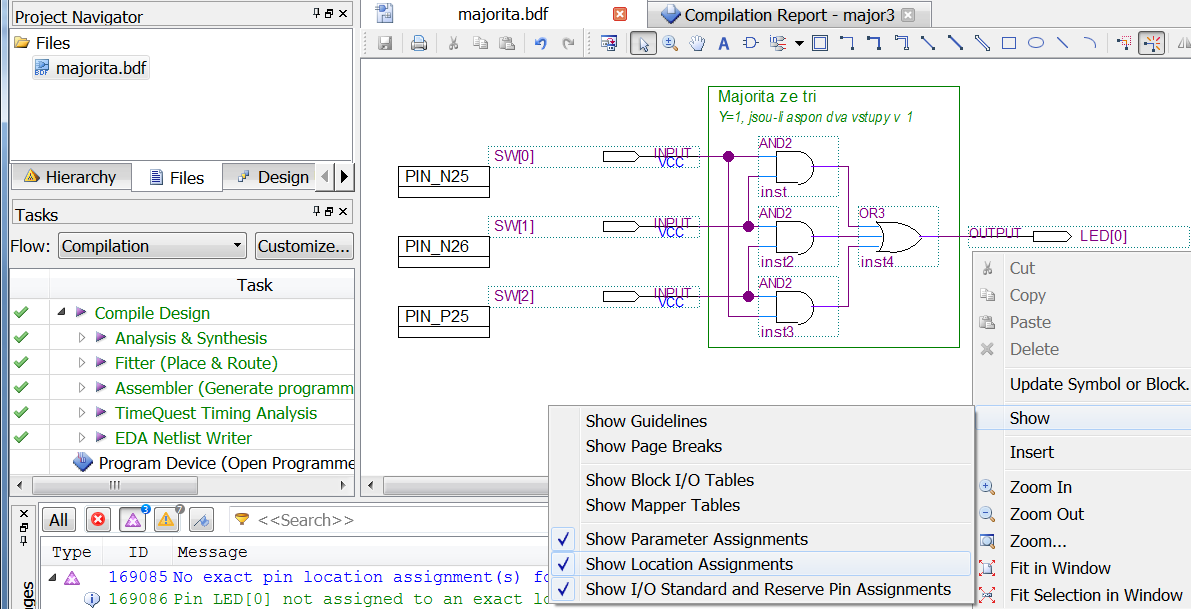Toggle the flagged messages filter icon

click(x=201, y=519)
